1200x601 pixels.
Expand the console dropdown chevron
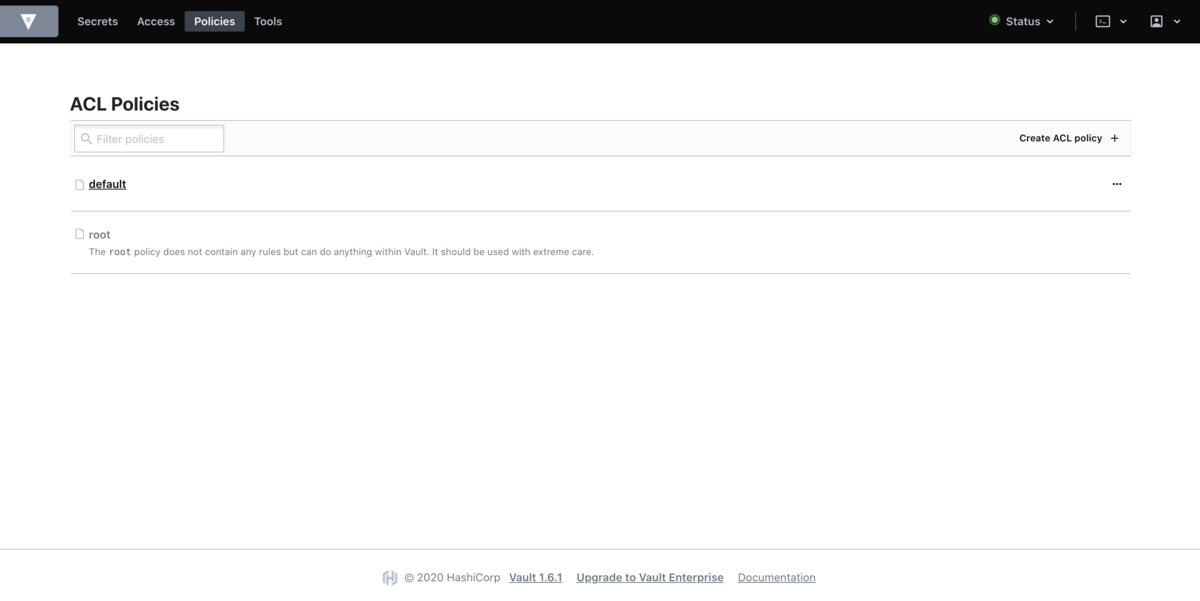coord(1124,21)
